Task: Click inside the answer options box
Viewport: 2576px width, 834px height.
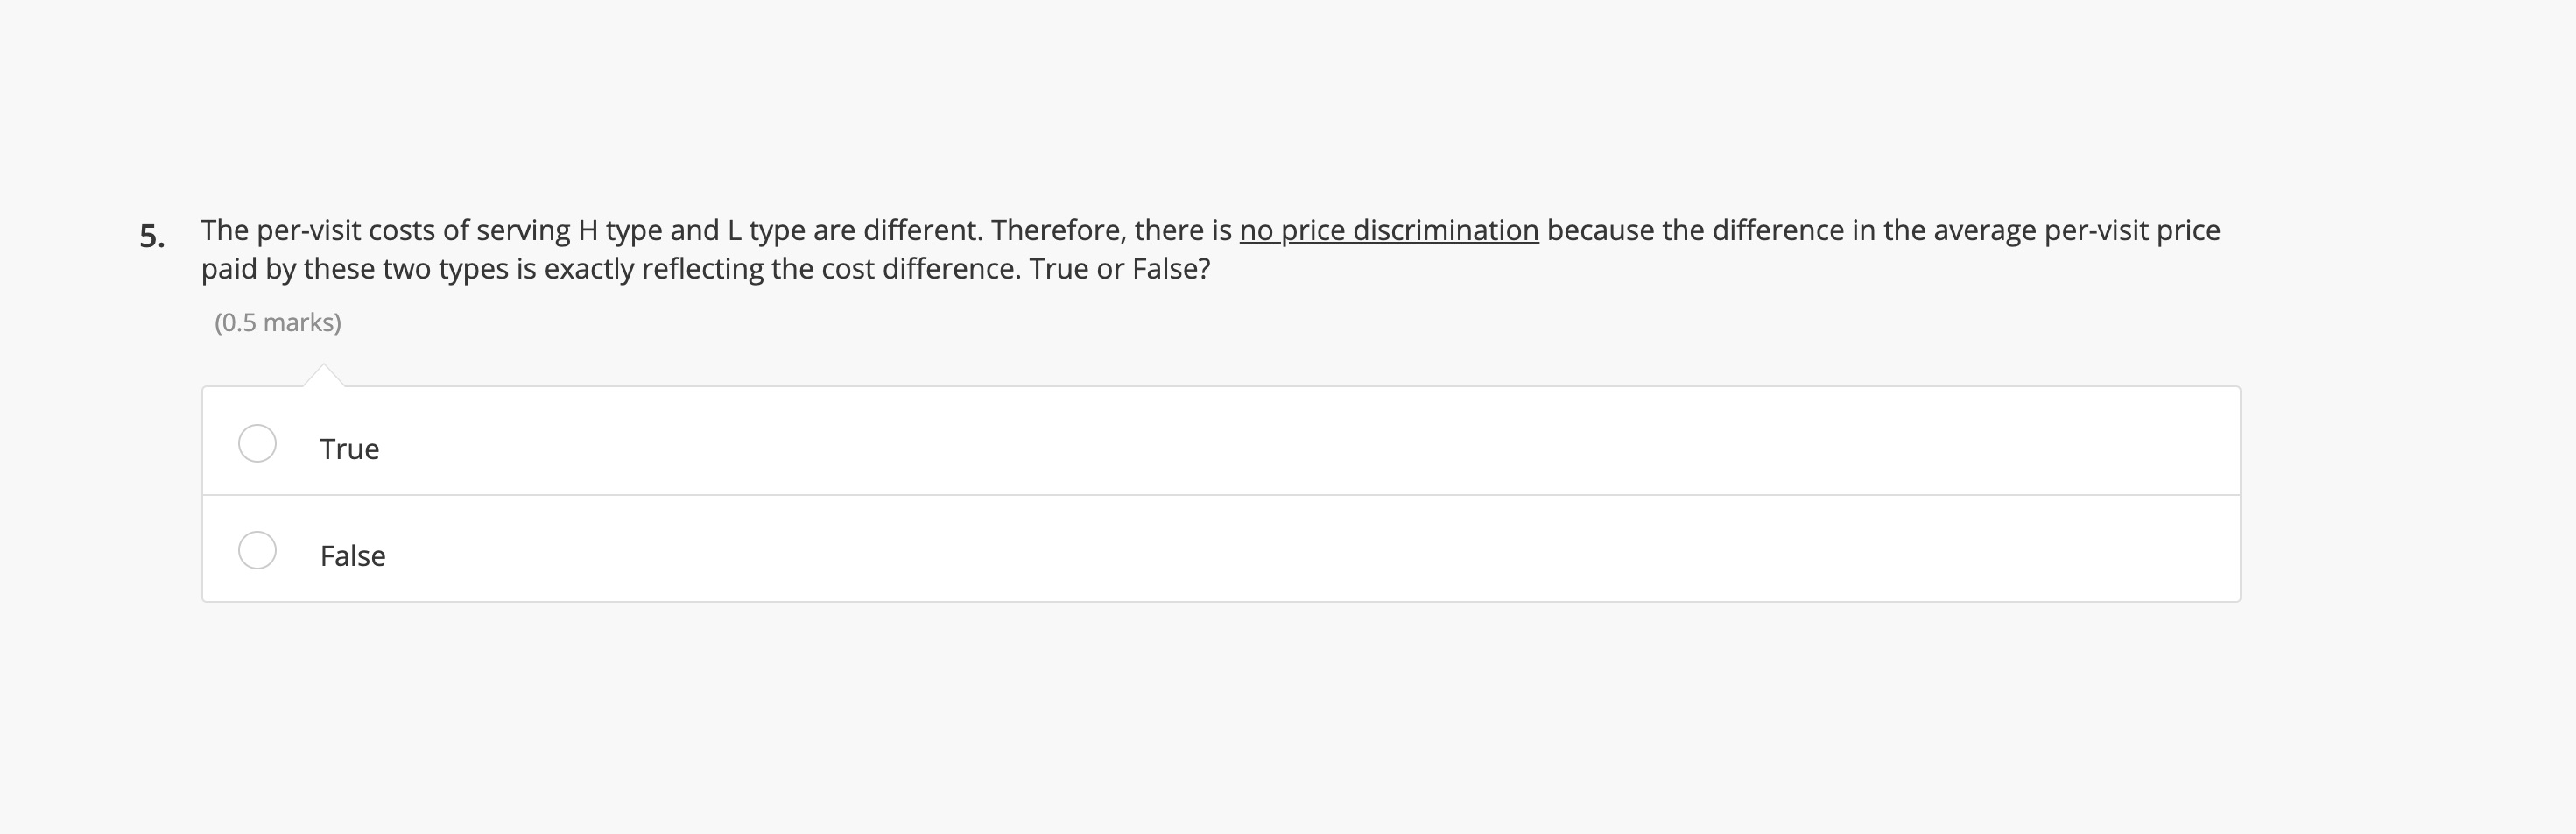Action: 1200,495
